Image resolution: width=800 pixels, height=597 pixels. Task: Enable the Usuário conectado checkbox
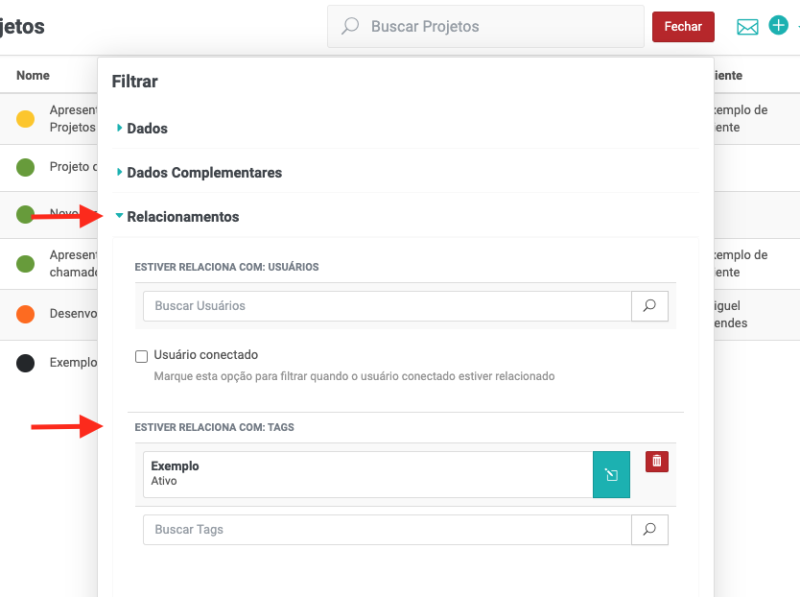(141, 356)
